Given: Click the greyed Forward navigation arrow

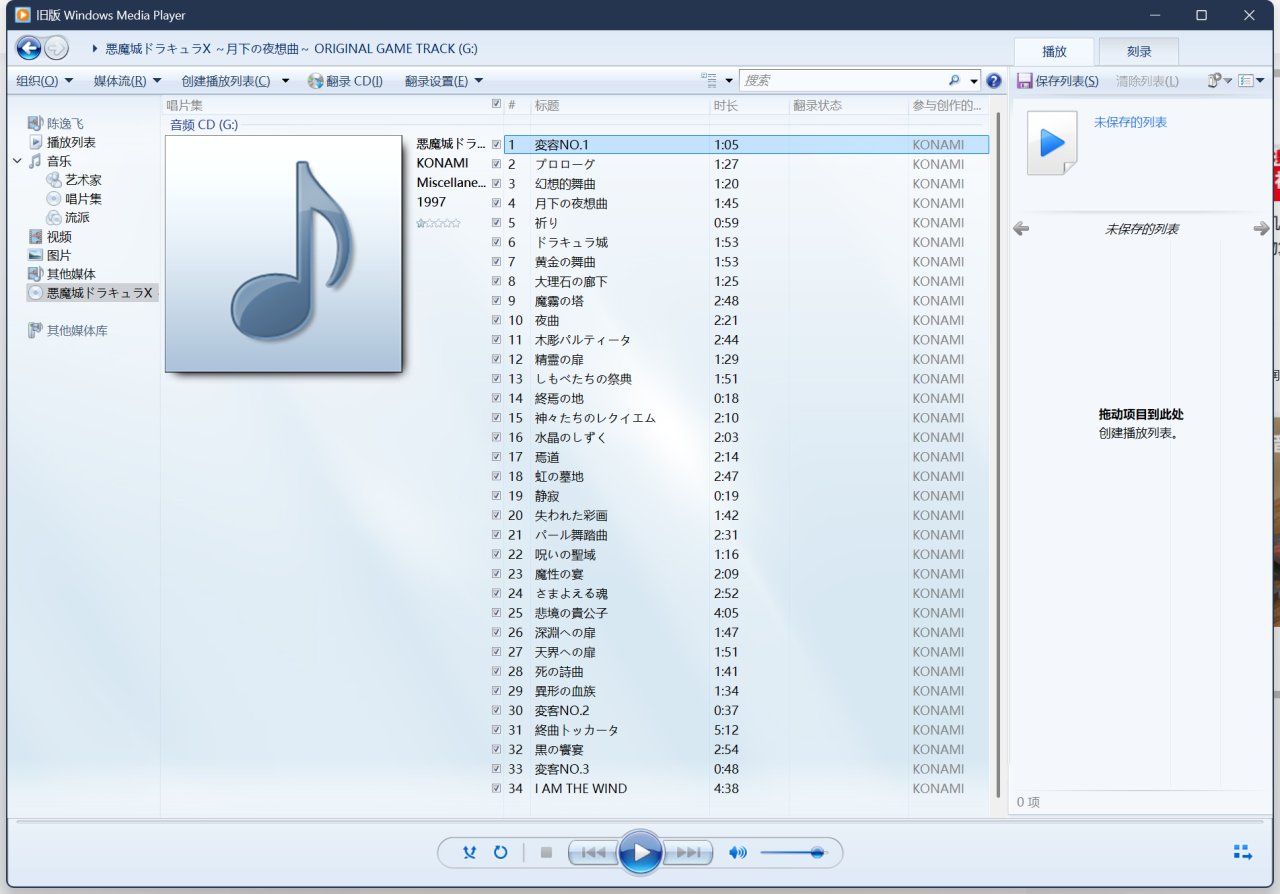Looking at the screenshot, I should pyautogui.click(x=57, y=47).
